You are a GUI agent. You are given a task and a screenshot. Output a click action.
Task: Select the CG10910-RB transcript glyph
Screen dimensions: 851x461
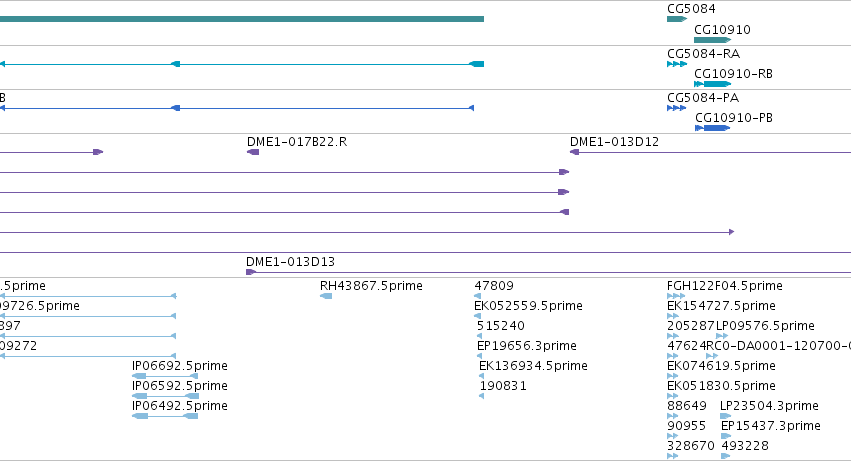coord(713,84)
